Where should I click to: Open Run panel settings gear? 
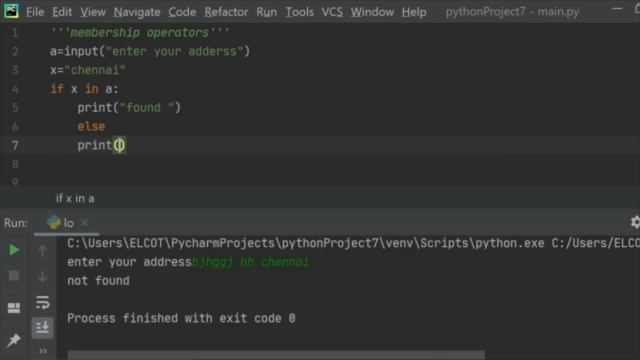click(635, 222)
